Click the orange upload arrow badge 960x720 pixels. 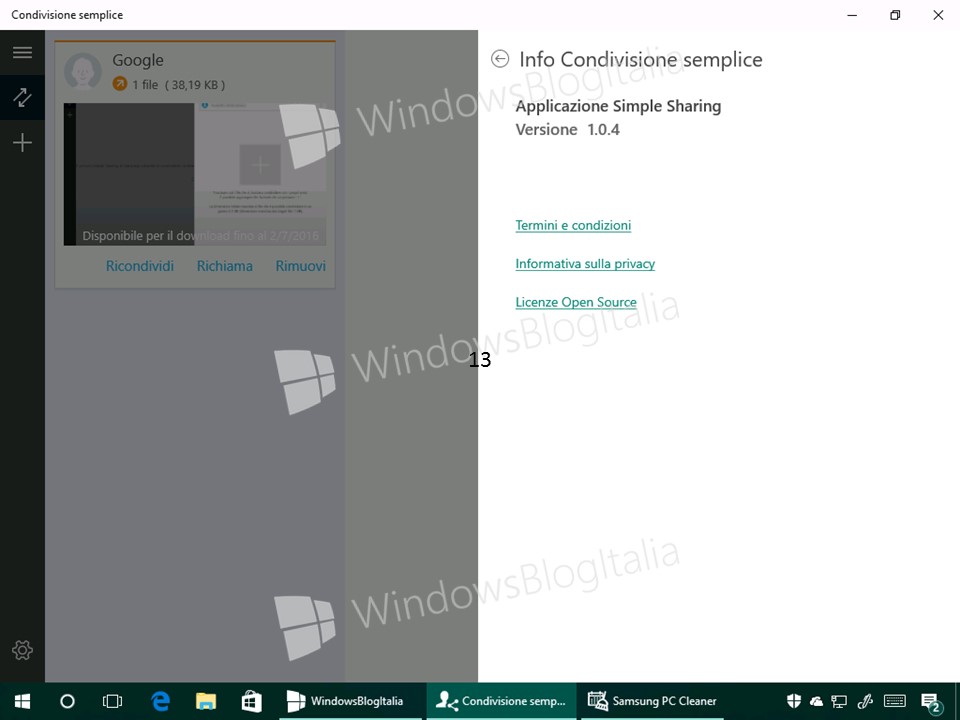click(119, 84)
